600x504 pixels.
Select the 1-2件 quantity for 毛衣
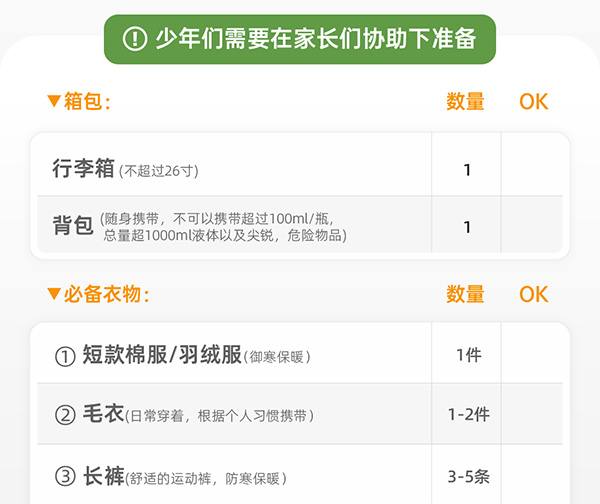click(467, 414)
